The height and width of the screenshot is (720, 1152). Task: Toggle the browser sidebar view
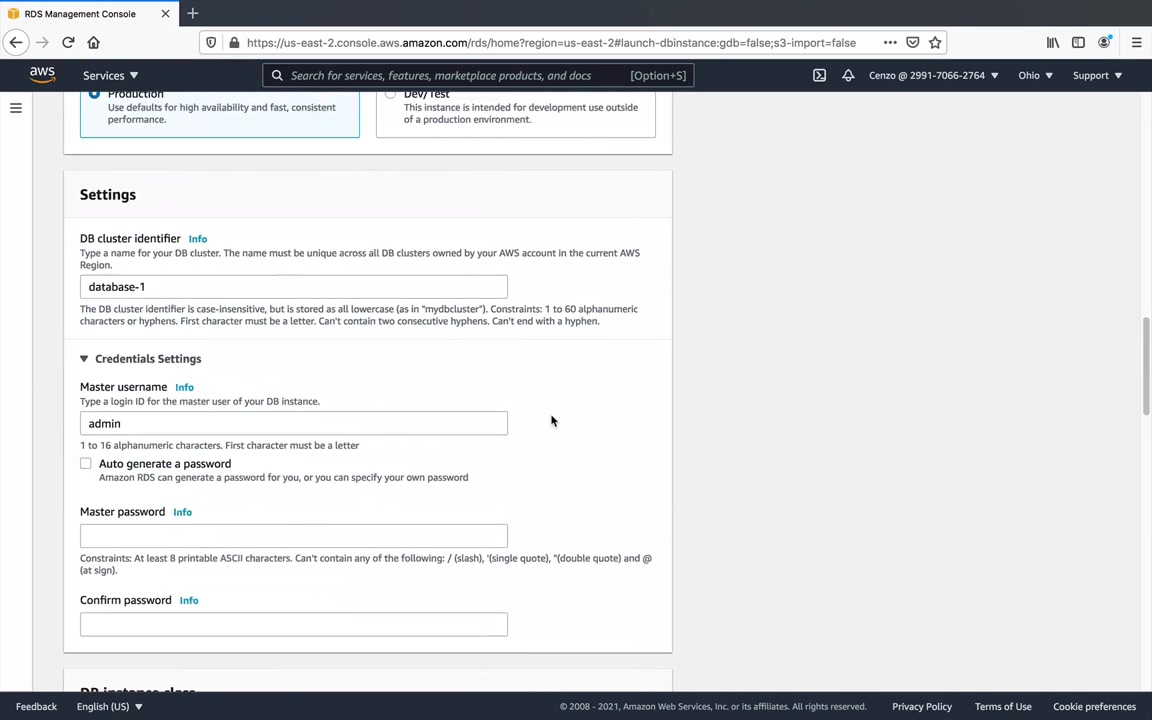tap(1078, 43)
